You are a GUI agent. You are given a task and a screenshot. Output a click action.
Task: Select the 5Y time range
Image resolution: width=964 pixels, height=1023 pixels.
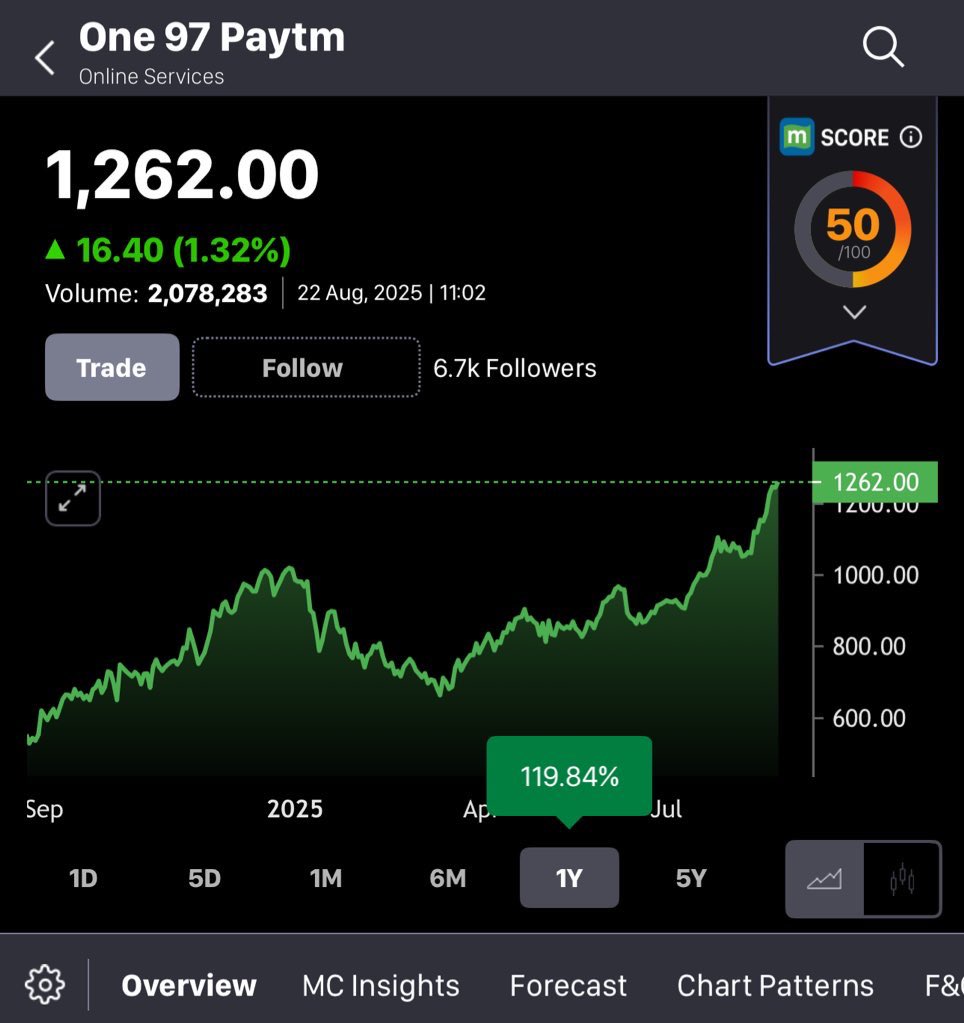pos(691,878)
